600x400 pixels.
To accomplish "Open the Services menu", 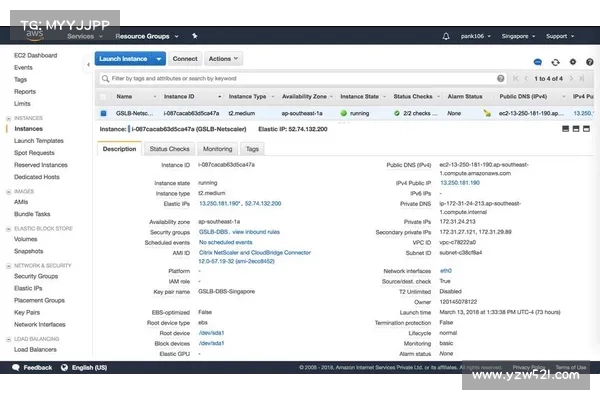I will coord(85,36).
